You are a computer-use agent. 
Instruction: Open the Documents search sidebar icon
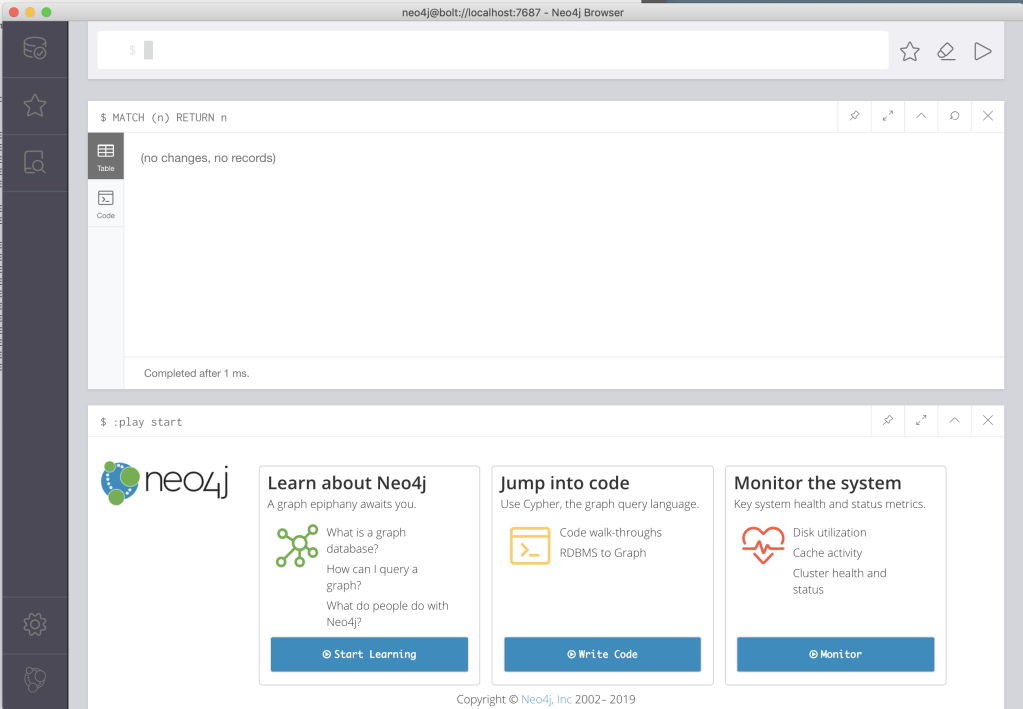(34, 162)
